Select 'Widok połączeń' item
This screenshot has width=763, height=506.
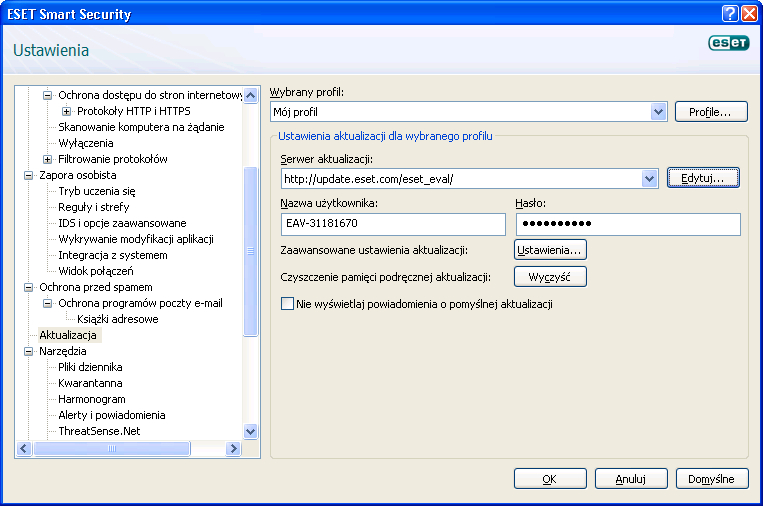point(95,271)
